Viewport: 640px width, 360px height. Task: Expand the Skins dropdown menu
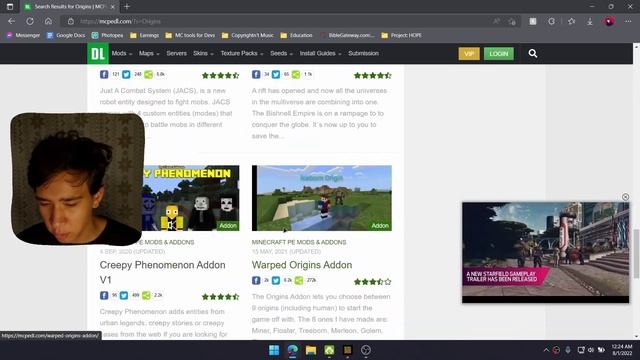pos(203,53)
